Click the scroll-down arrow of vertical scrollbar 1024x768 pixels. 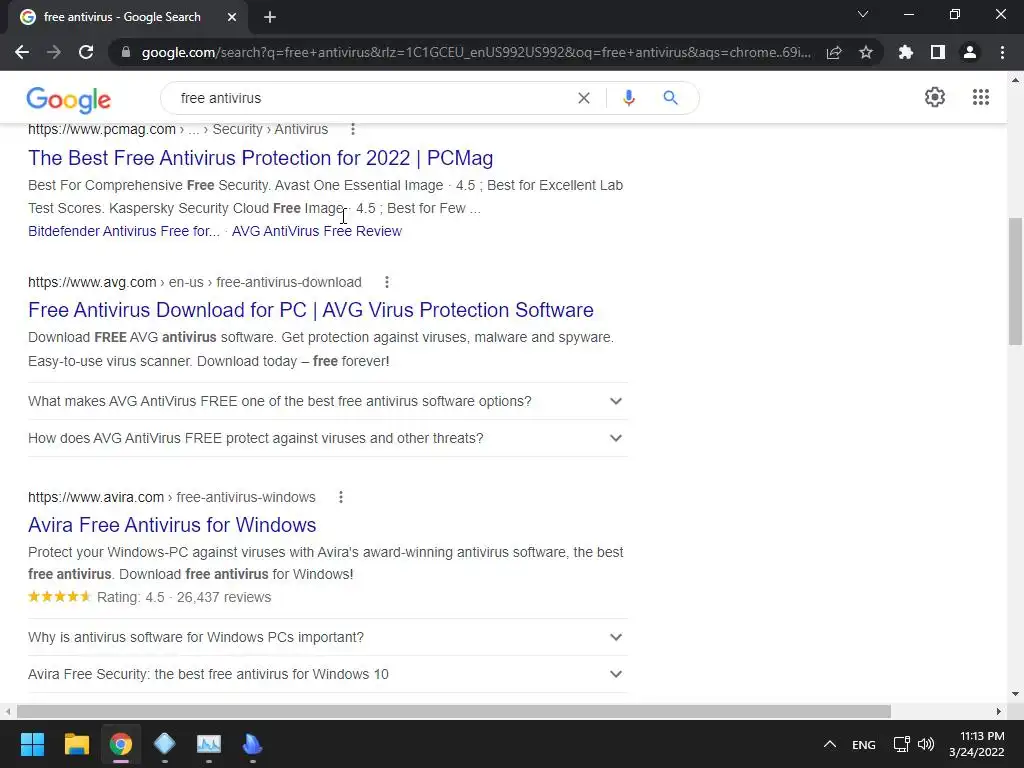click(1016, 694)
